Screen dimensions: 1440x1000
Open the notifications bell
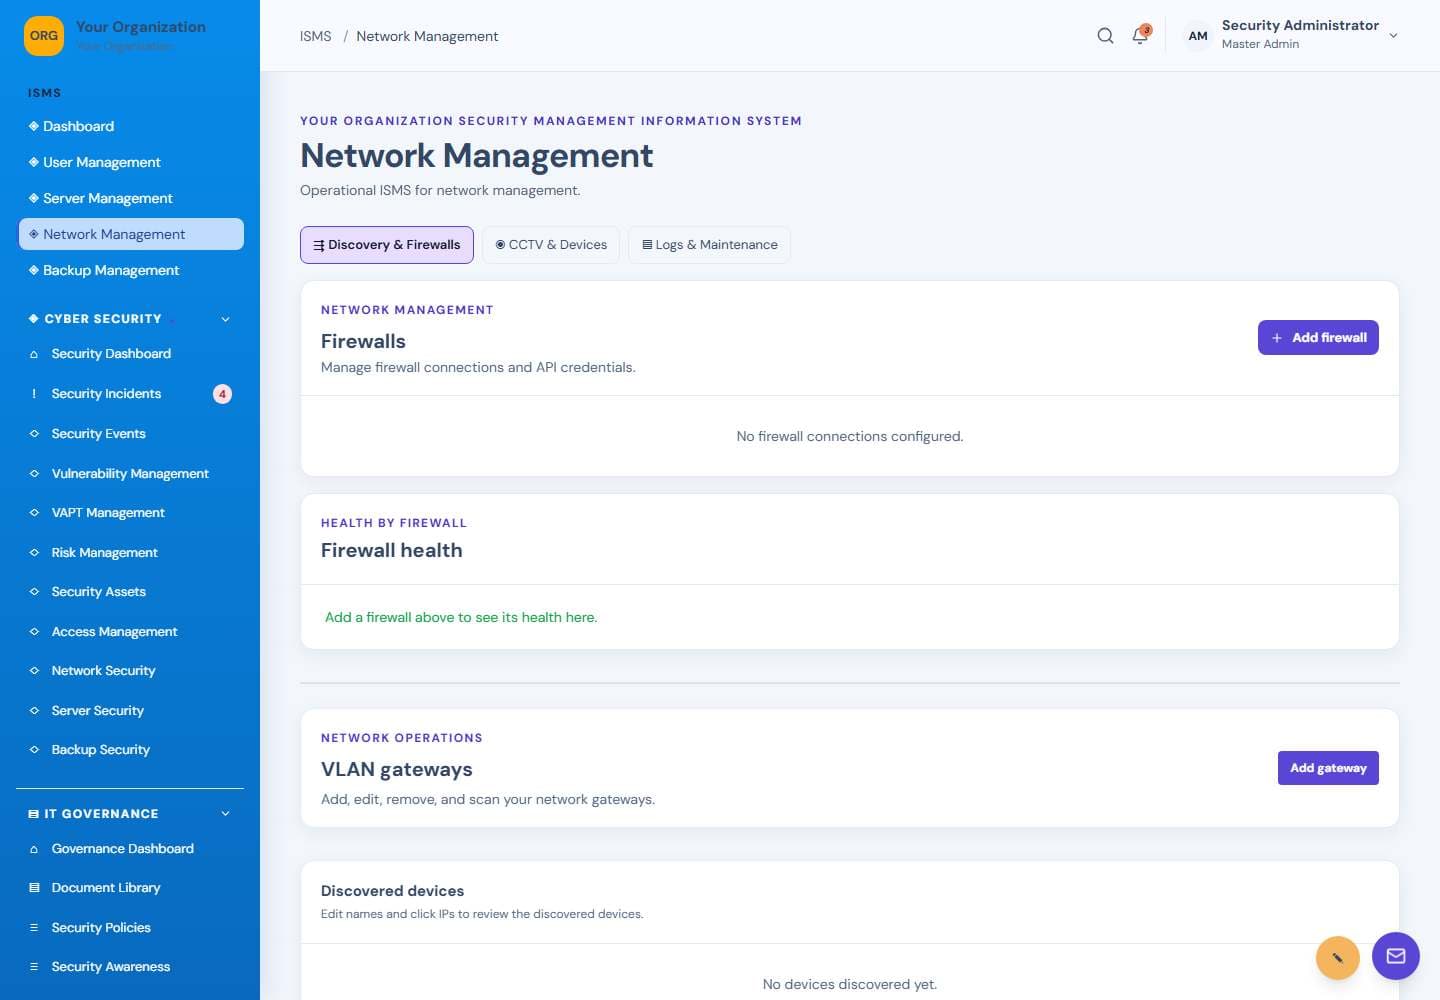[1140, 36]
